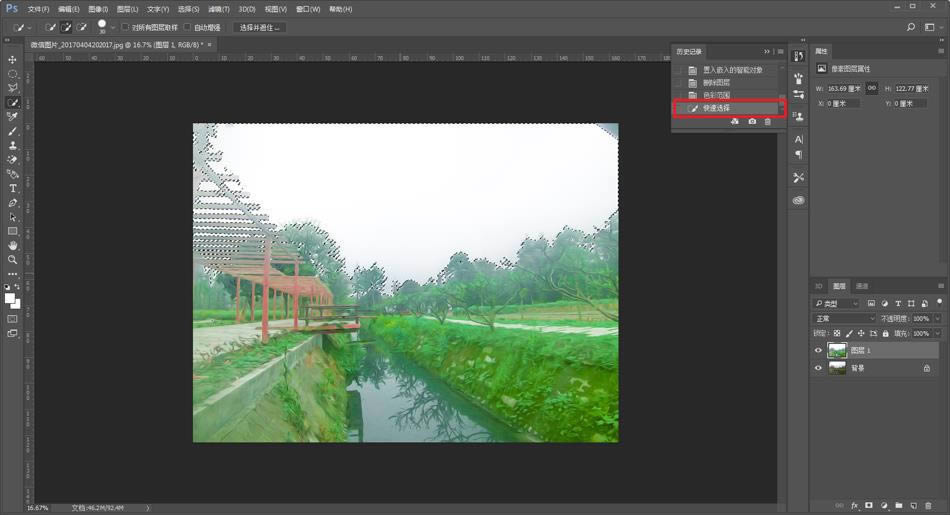Click the 选择并遮住 button
Viewport: 950px width, 515px height.
click(x=259, y=28)
